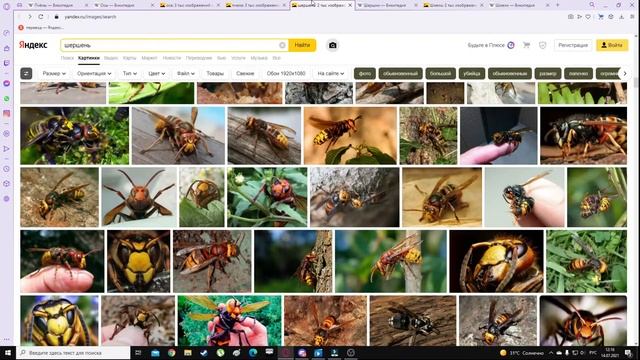640x360 pixels.
Task: Click the heart bookmark icon in the address bar
Action: coord(588,17)
